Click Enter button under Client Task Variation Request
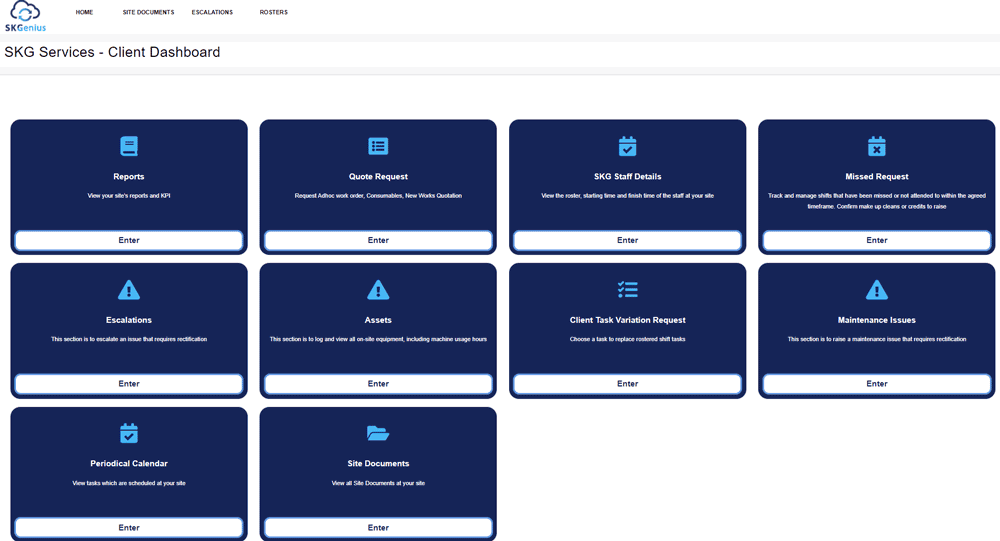The height and width of the screenshot is (541, 1000). click(x=628, y=384)
